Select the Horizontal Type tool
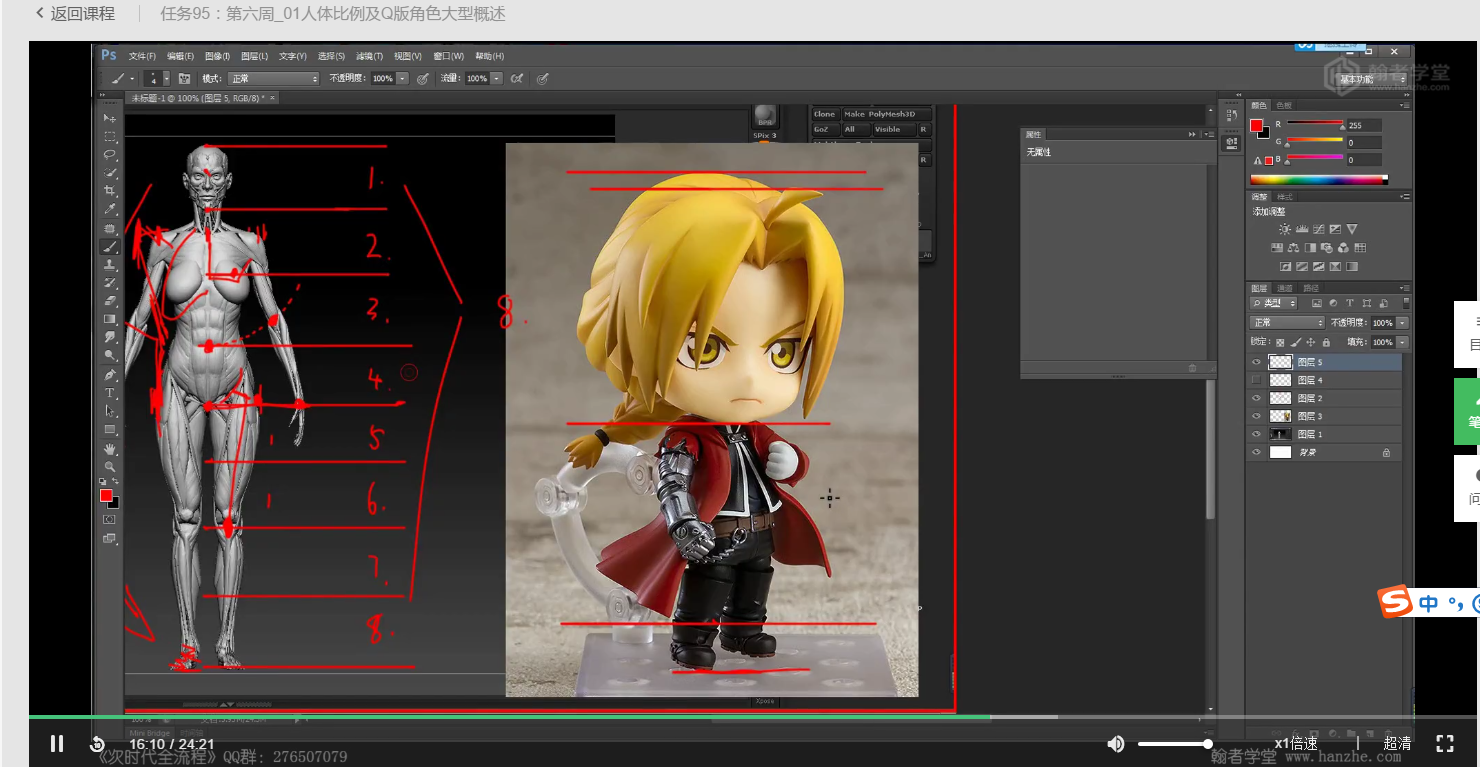 coord(110,393)
